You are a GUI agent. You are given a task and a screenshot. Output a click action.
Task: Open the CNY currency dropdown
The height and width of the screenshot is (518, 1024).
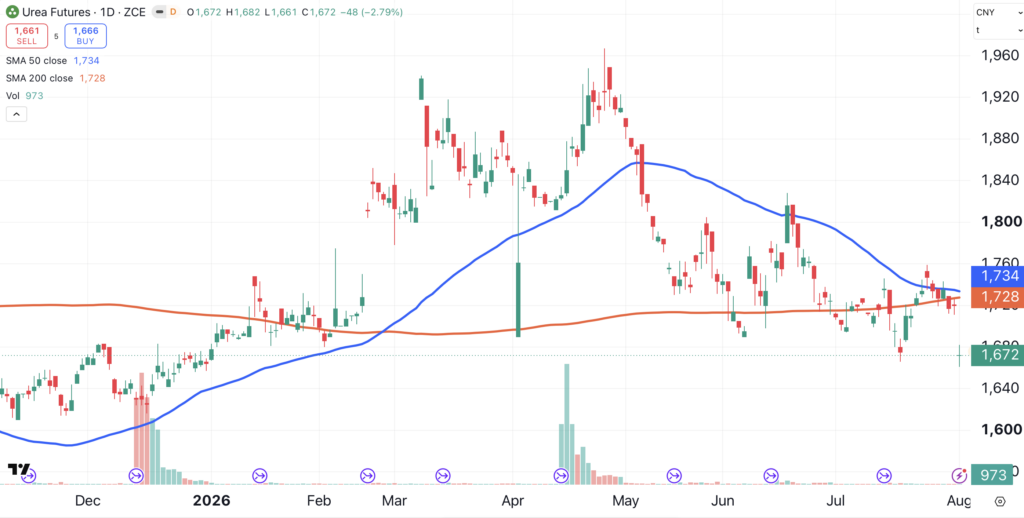coord(997,12)
